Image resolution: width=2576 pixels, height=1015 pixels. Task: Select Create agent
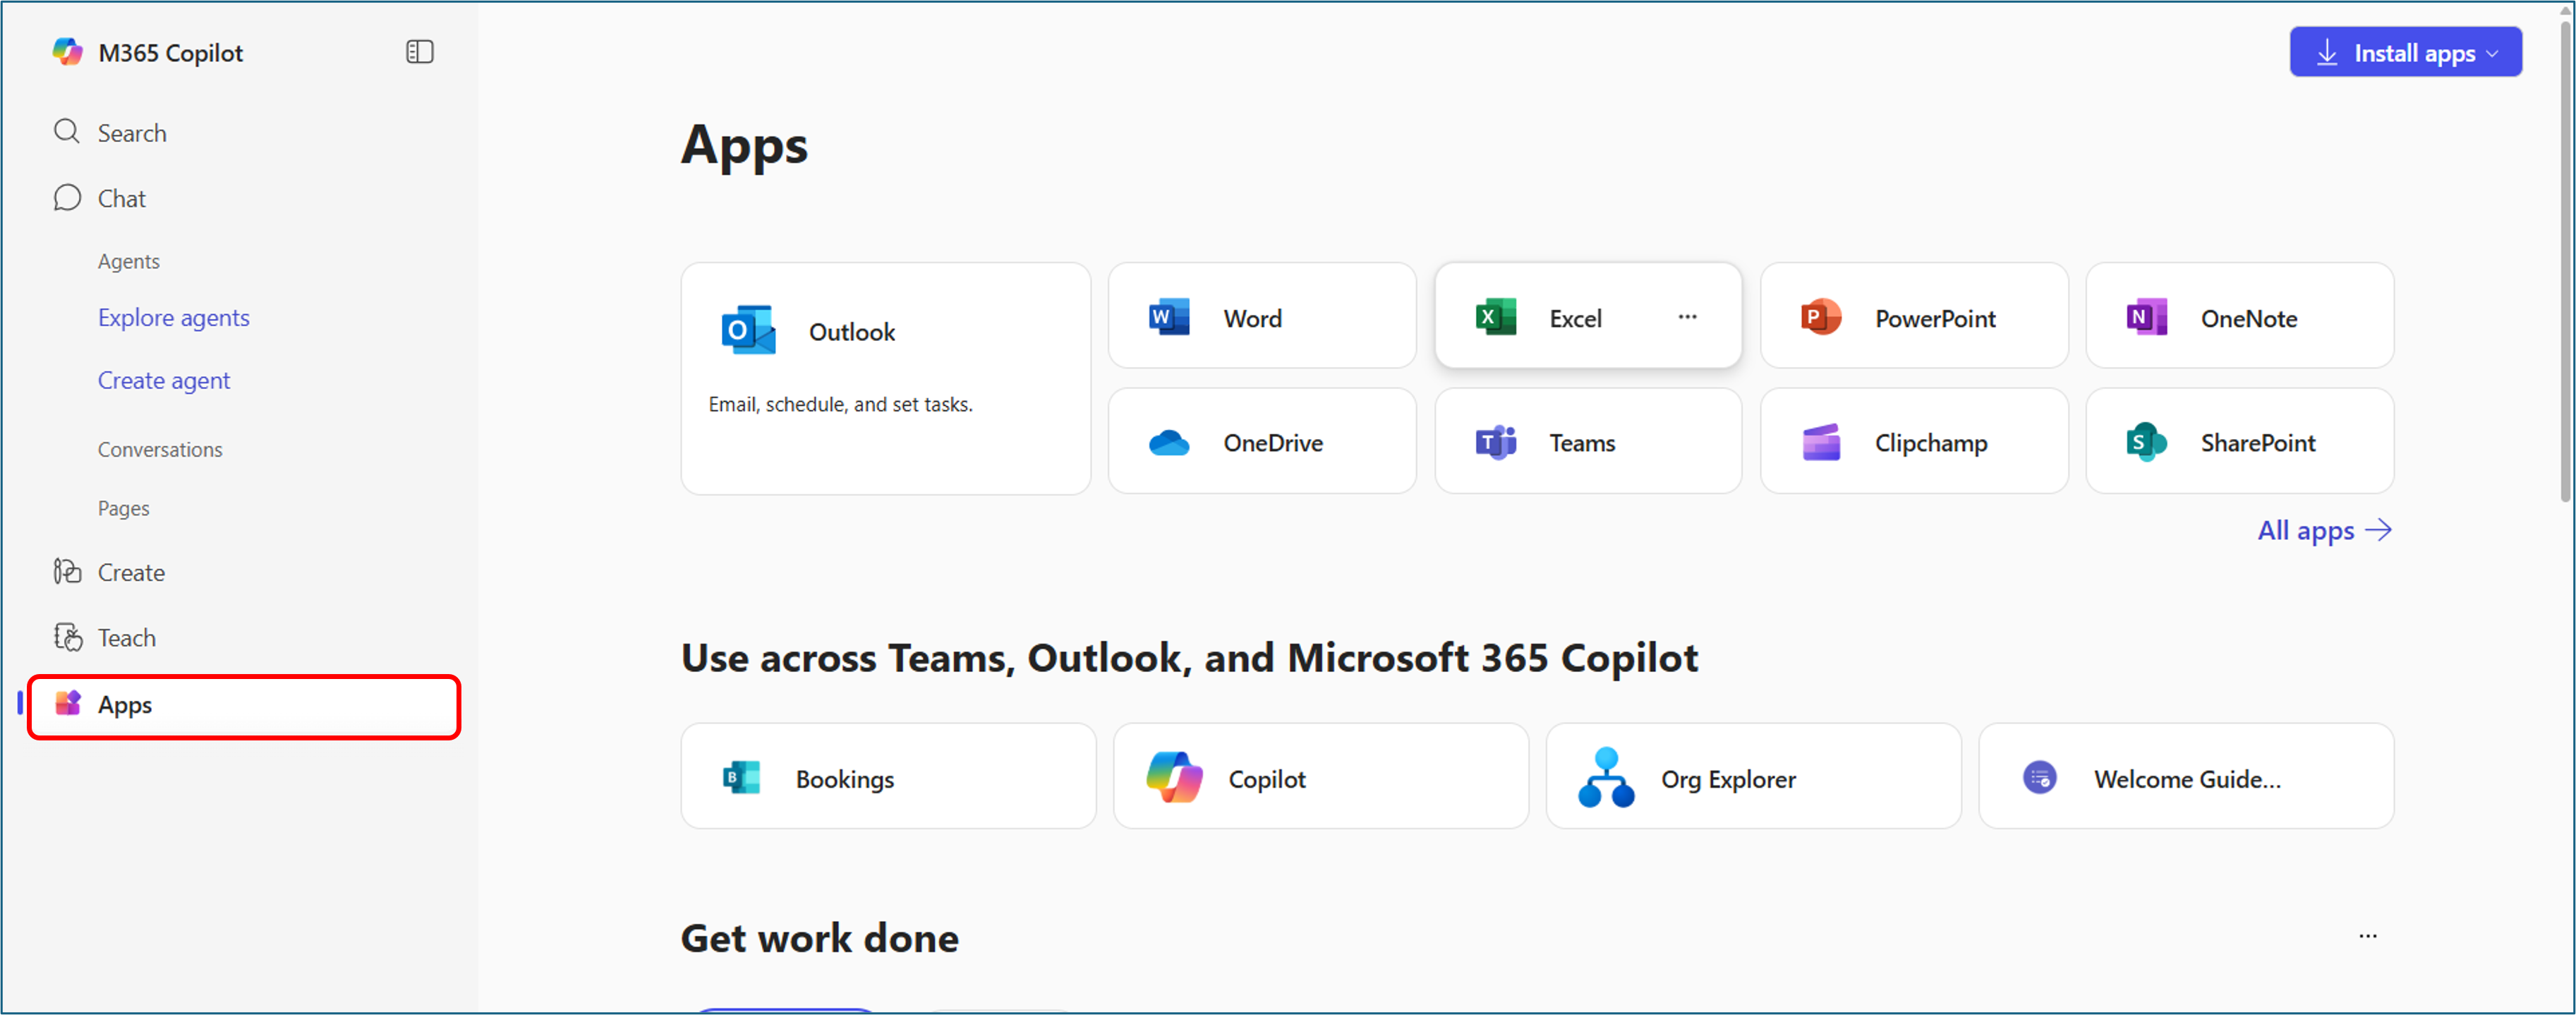click(163, 380)
